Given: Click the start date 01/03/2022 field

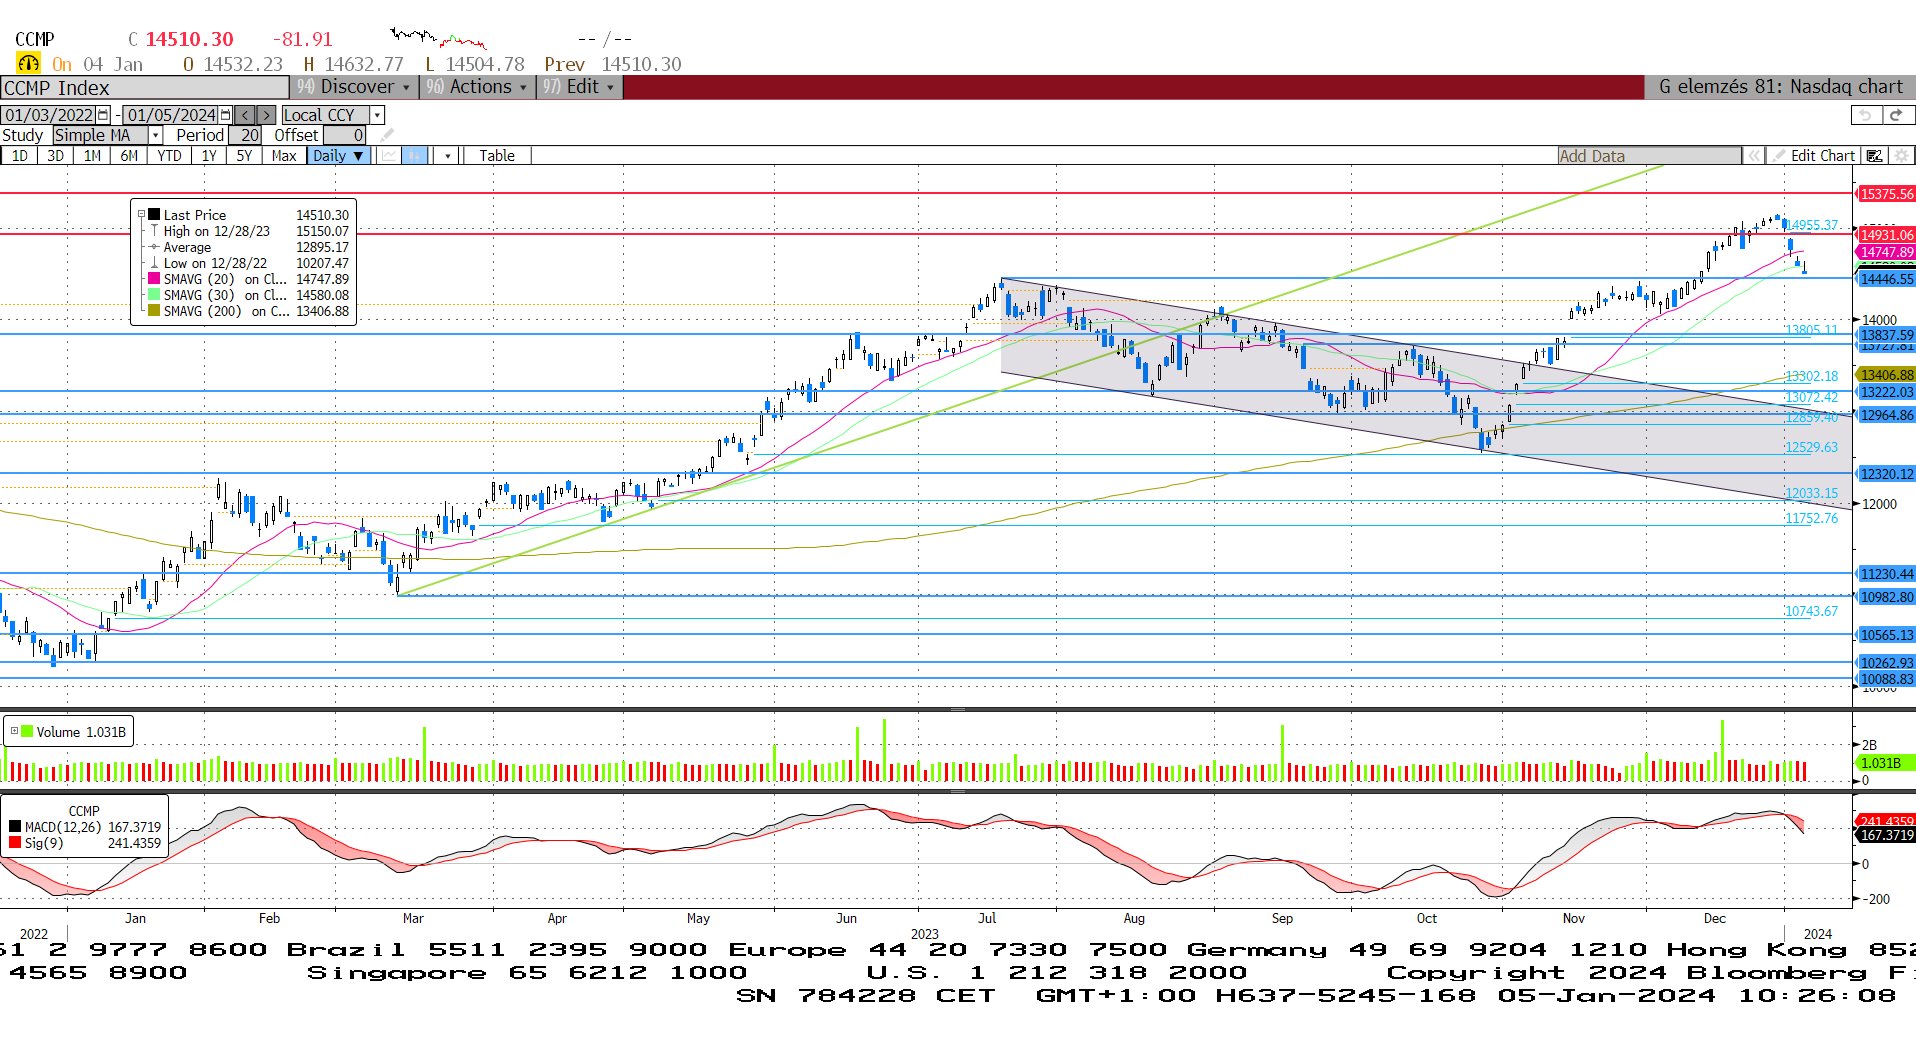Looking at the screenshot, I should pyautogui.click(x=49, y=115).
